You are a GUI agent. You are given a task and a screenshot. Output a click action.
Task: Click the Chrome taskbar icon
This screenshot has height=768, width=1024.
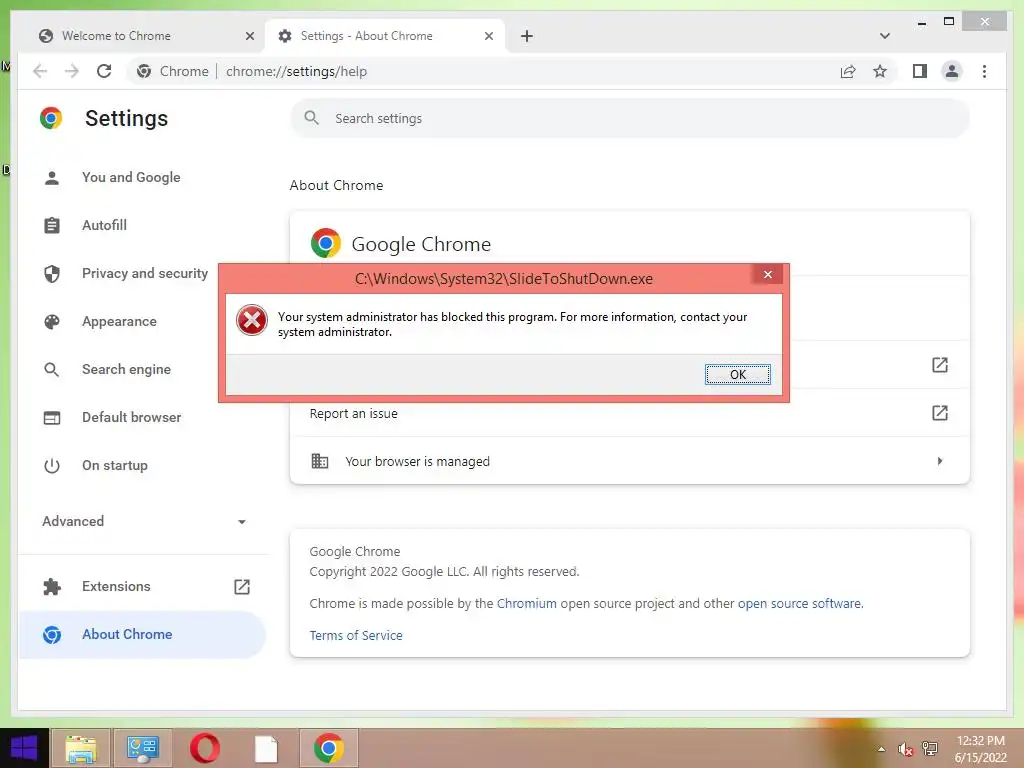click(x=328, y=748)
